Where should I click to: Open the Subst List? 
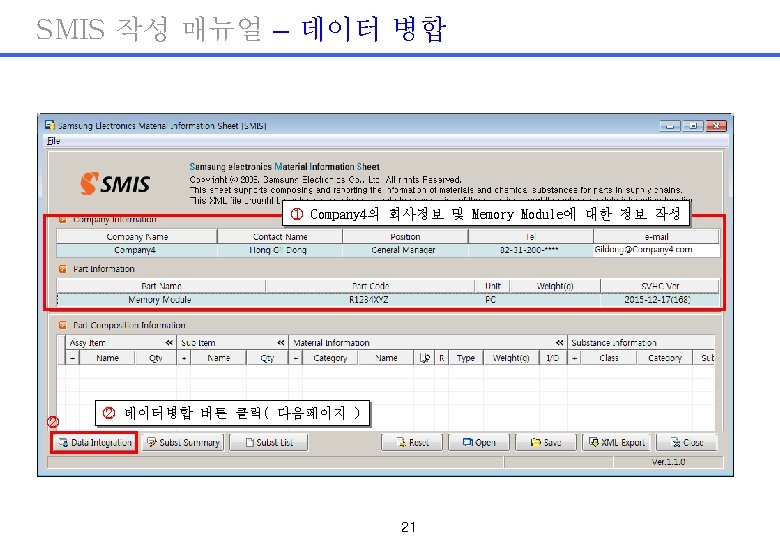(x=269, y=442)
